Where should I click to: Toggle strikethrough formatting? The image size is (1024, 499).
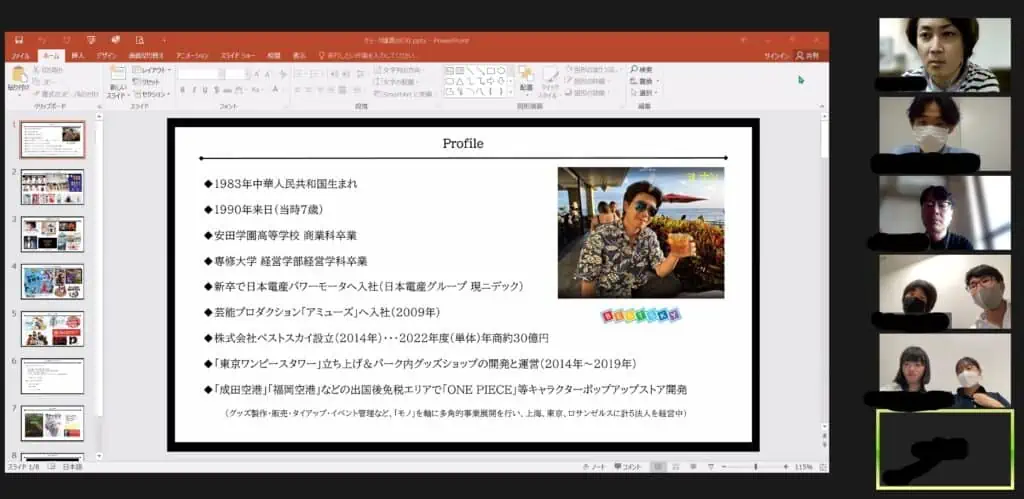pyautogui.click(x=227, y=89)
